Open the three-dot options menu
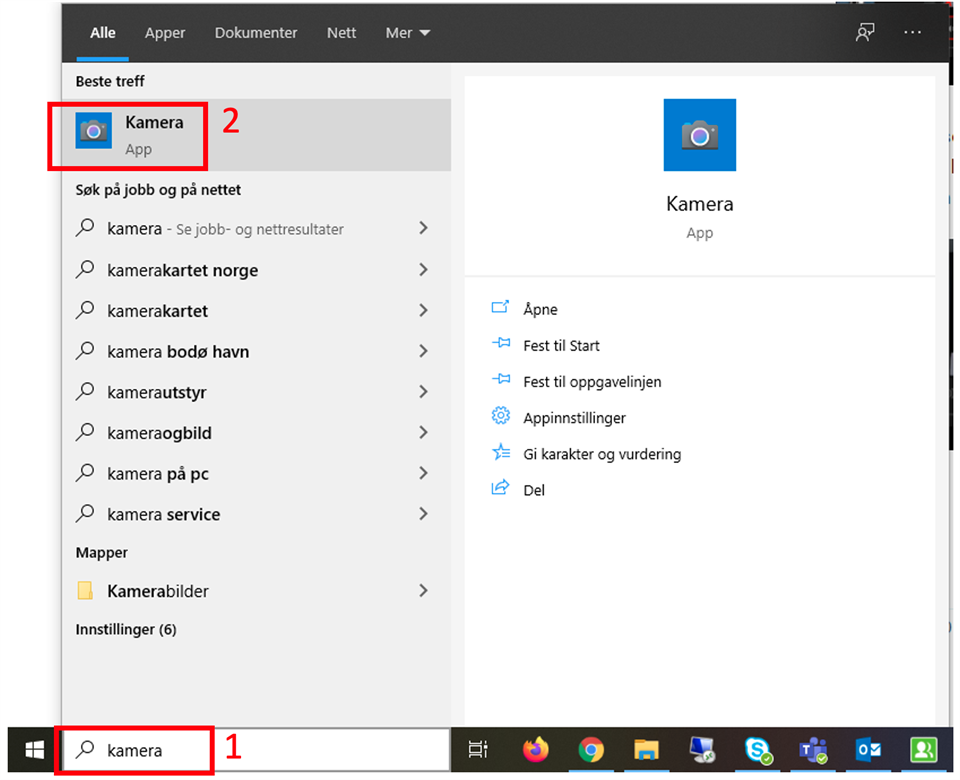The image size is (960, 780). tap(912, 33)
